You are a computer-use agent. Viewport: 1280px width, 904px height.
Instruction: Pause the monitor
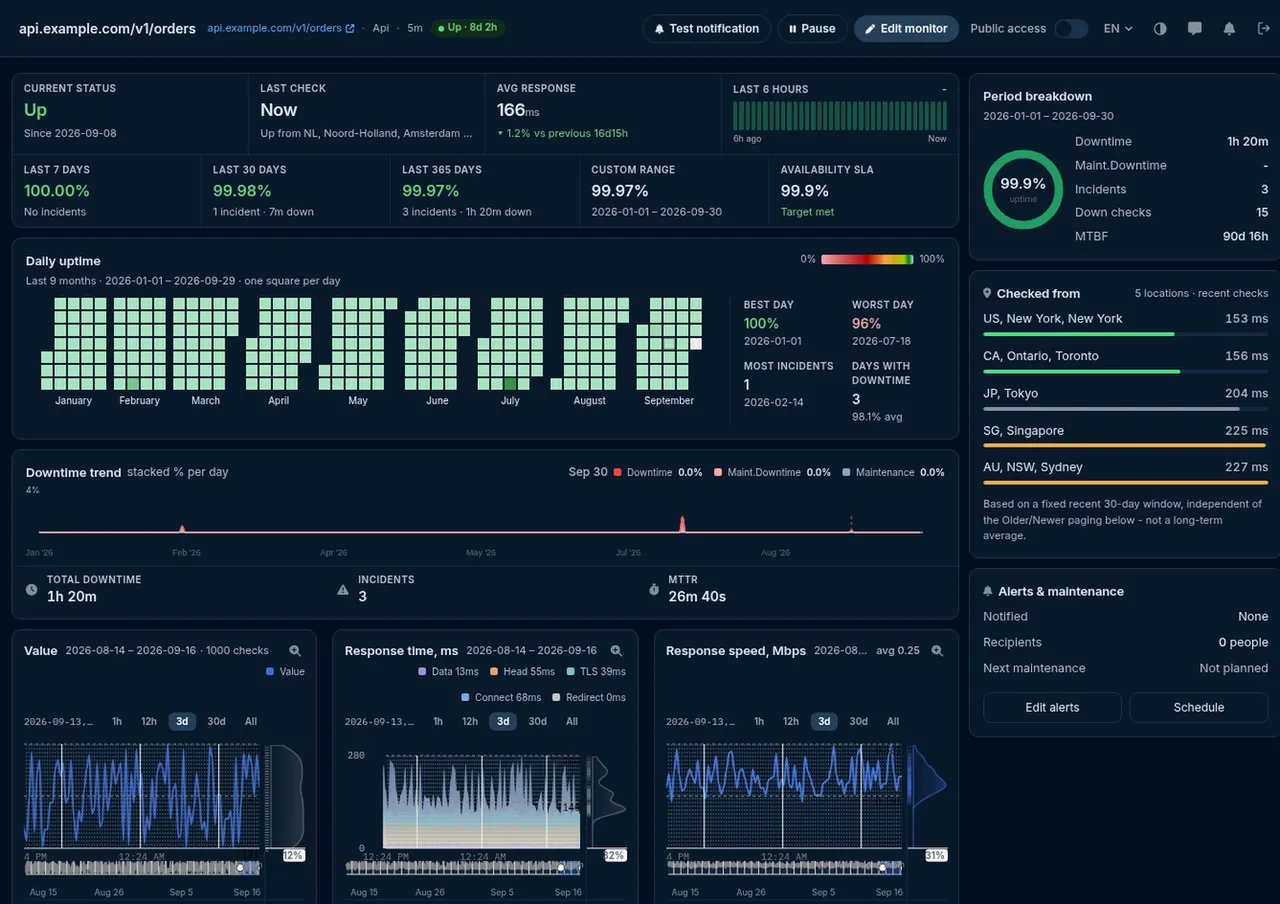point(812,29)
